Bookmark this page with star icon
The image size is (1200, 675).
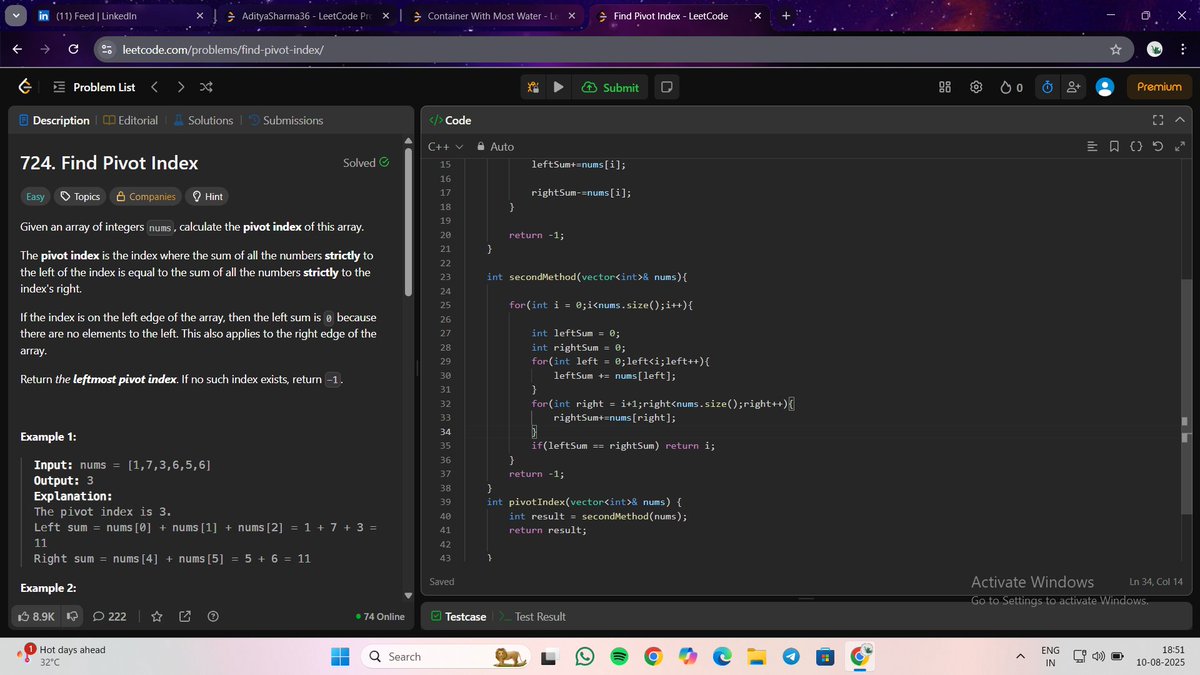pyautogui.click(x=1114, y=50)
